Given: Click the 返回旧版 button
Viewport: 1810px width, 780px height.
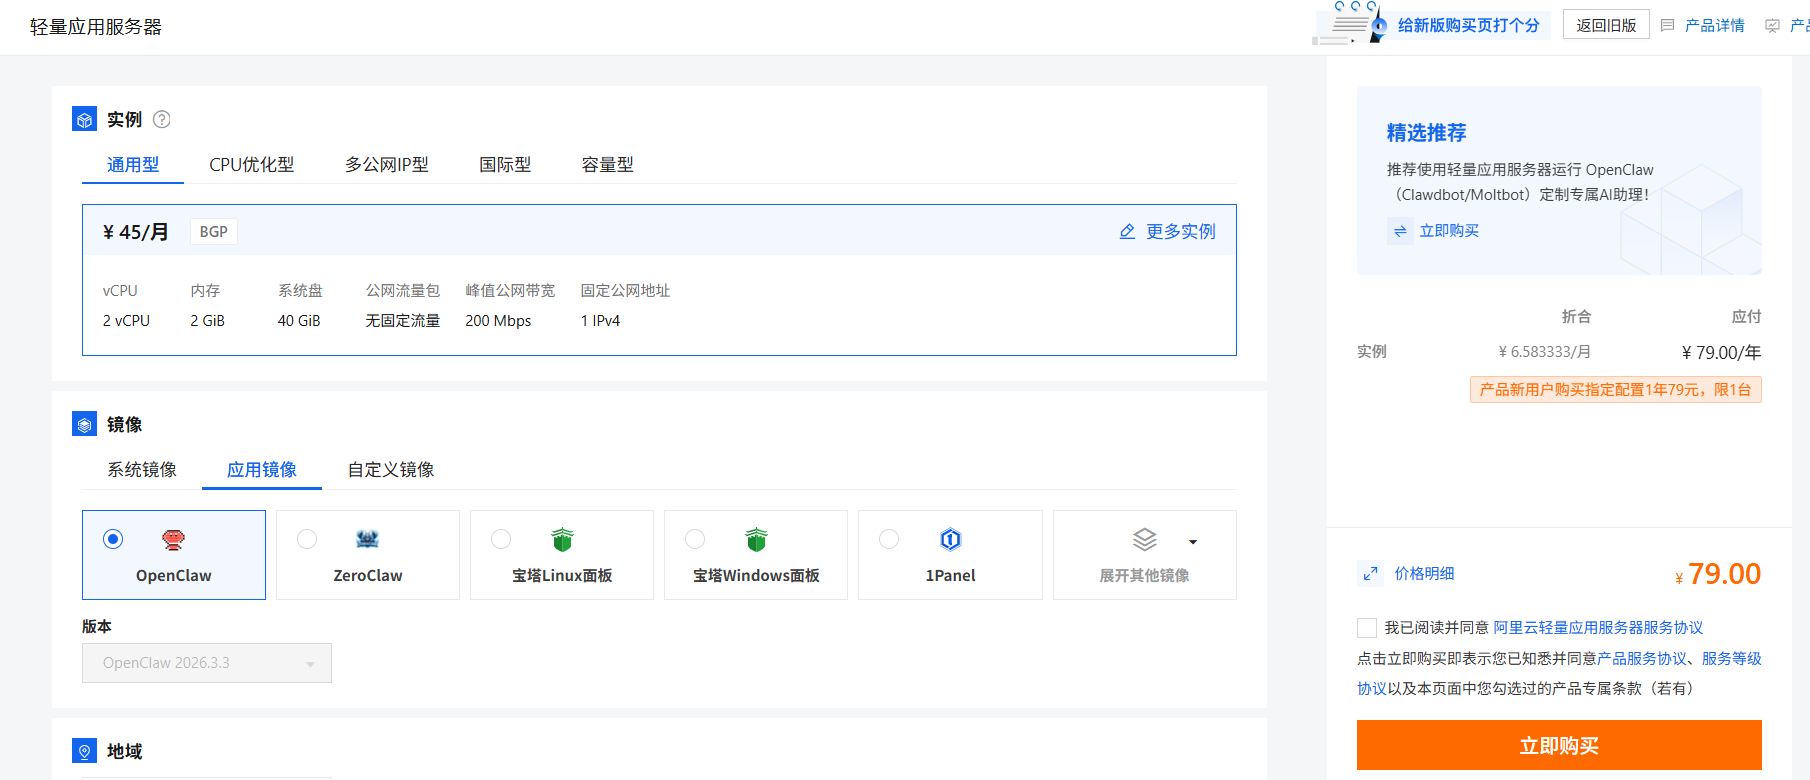Looking at the screenshot, I should tap(1606, 25).
